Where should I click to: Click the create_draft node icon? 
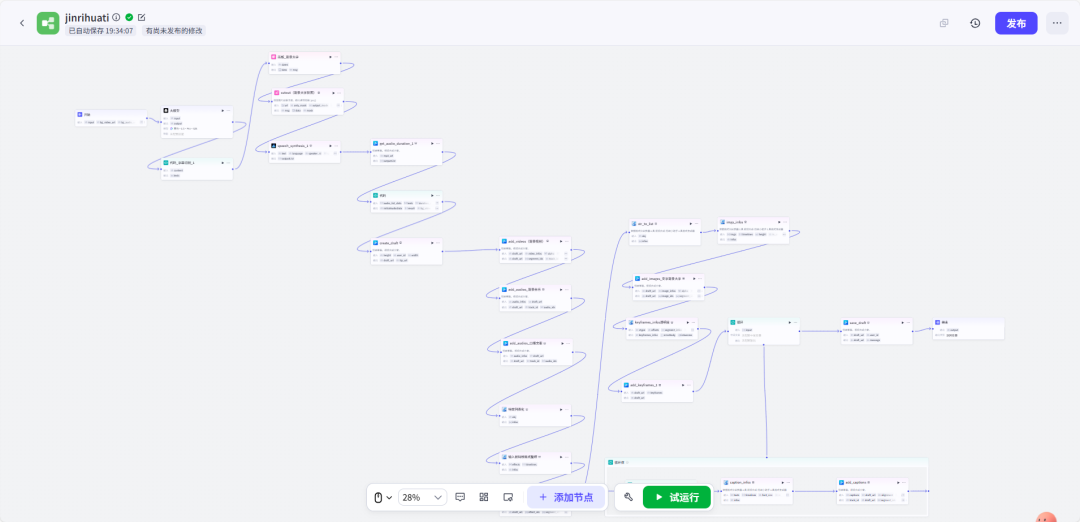click(x=375, y=242)
